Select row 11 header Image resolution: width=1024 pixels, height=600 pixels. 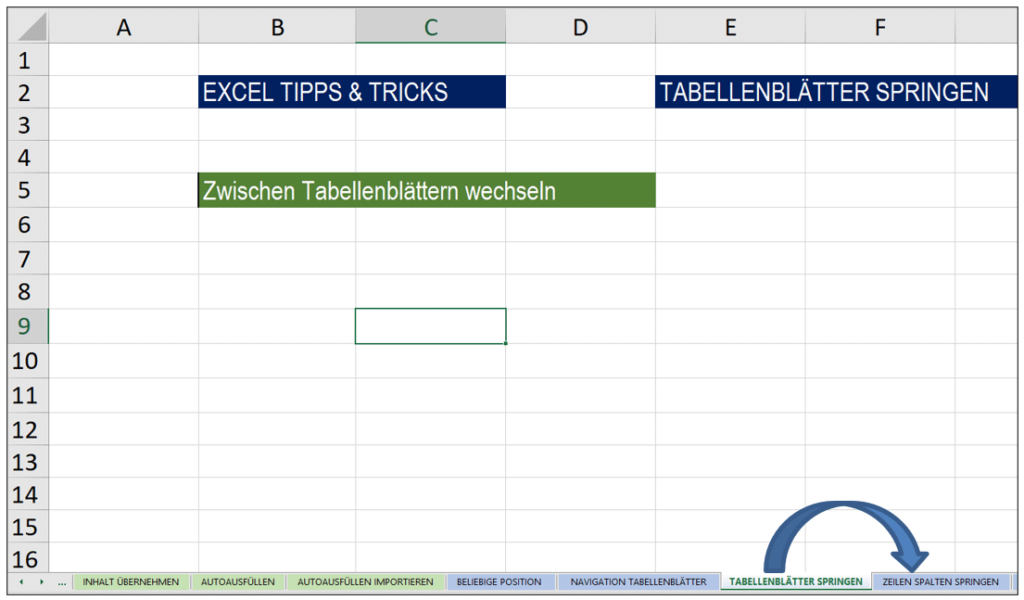tap(27, 395)
